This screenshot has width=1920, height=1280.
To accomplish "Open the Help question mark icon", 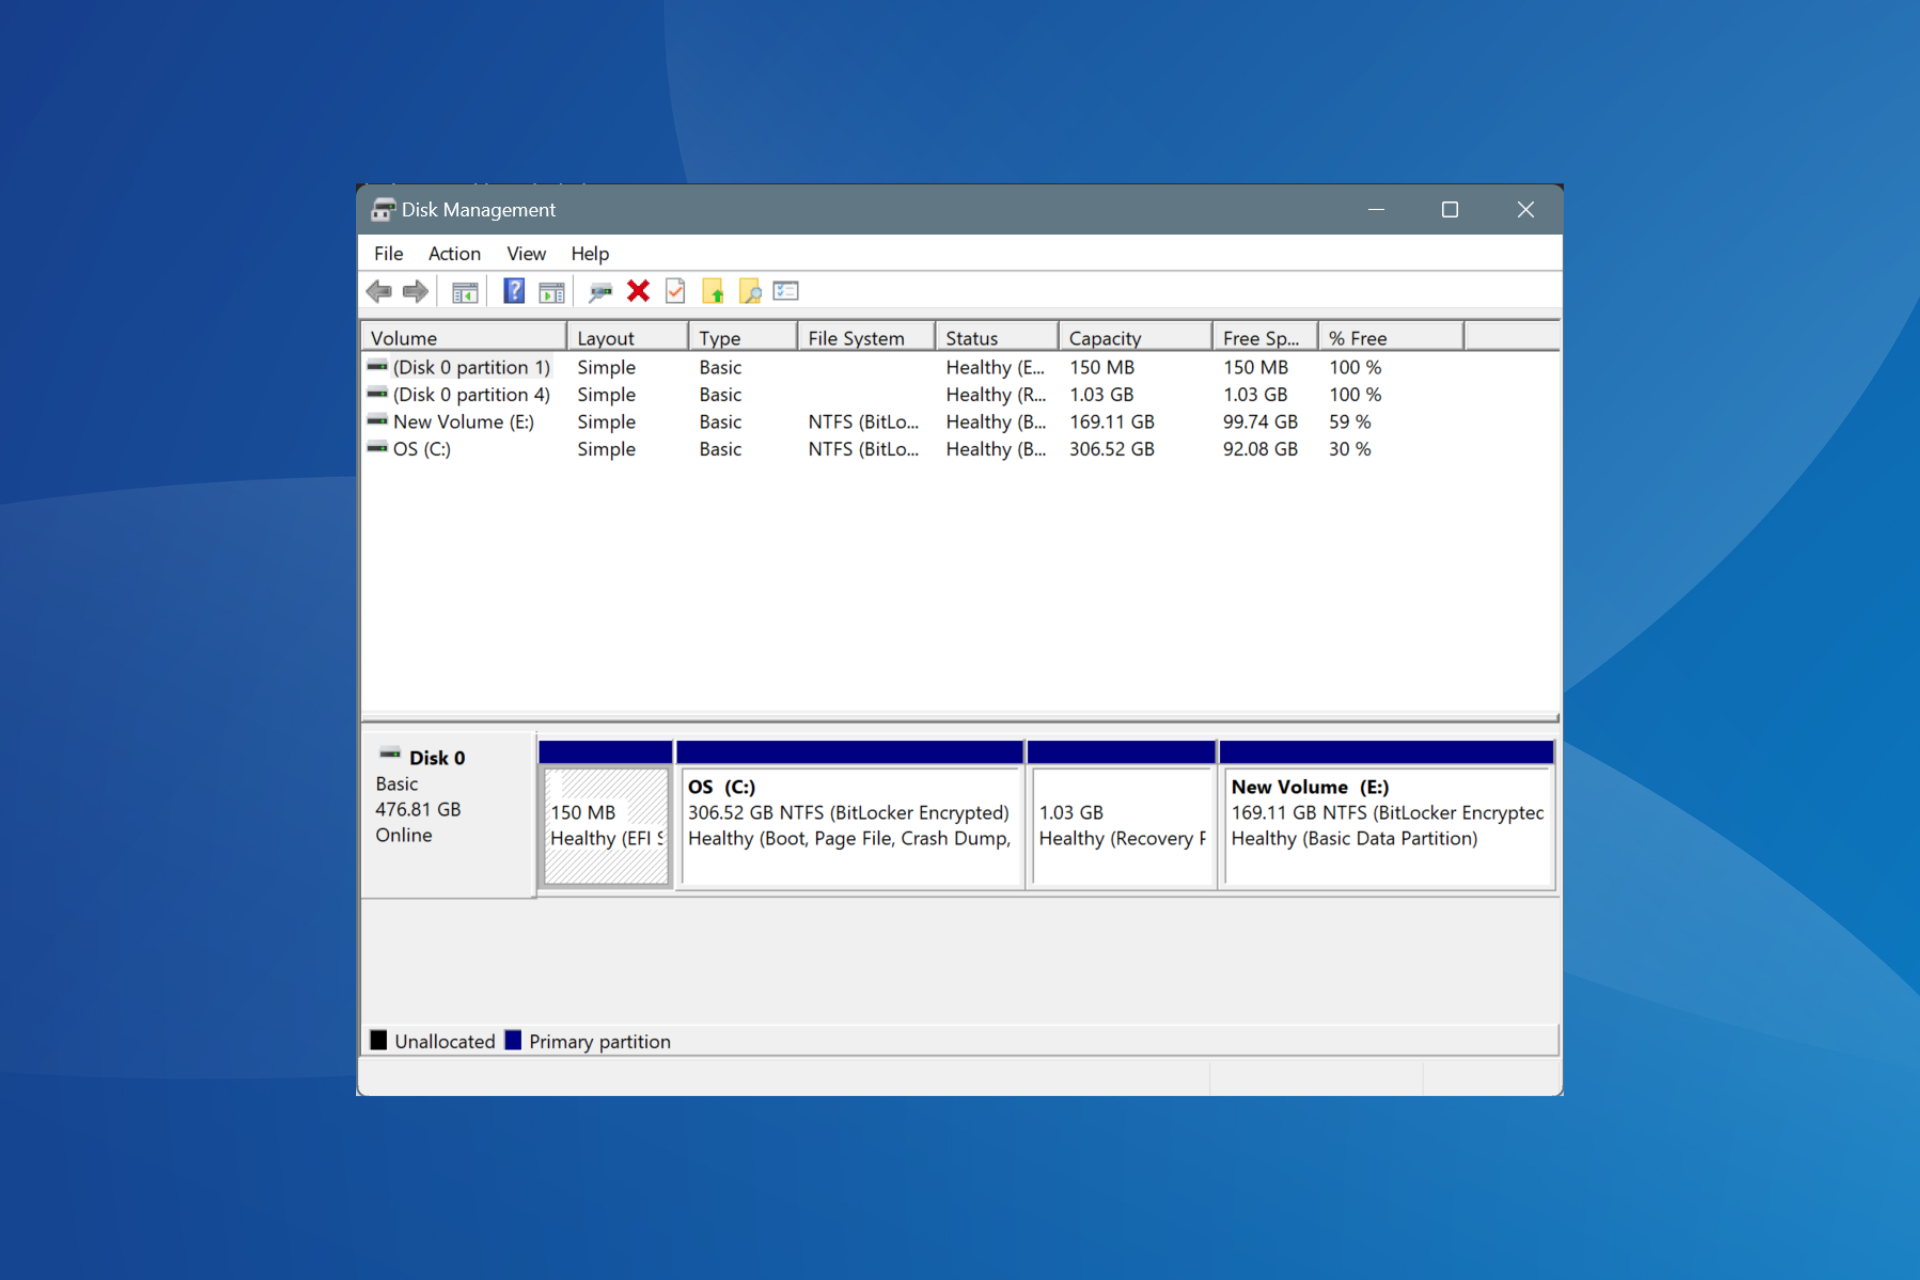I will point(514,291).
